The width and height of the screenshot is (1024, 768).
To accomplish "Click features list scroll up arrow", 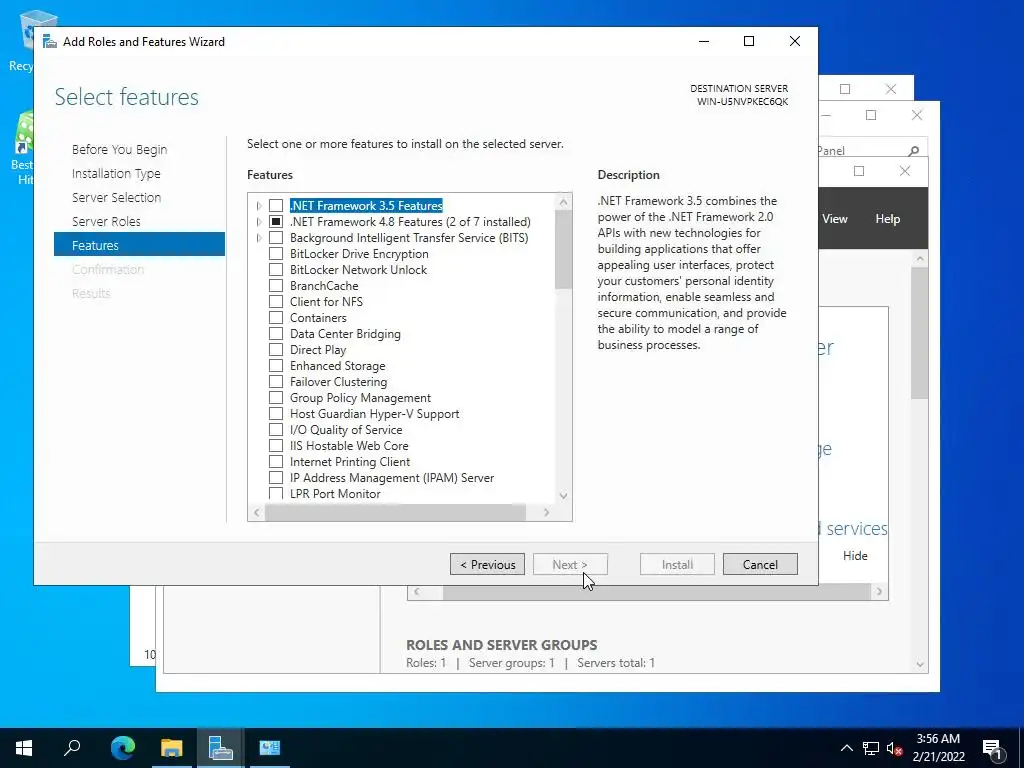I will pos(564,202).
